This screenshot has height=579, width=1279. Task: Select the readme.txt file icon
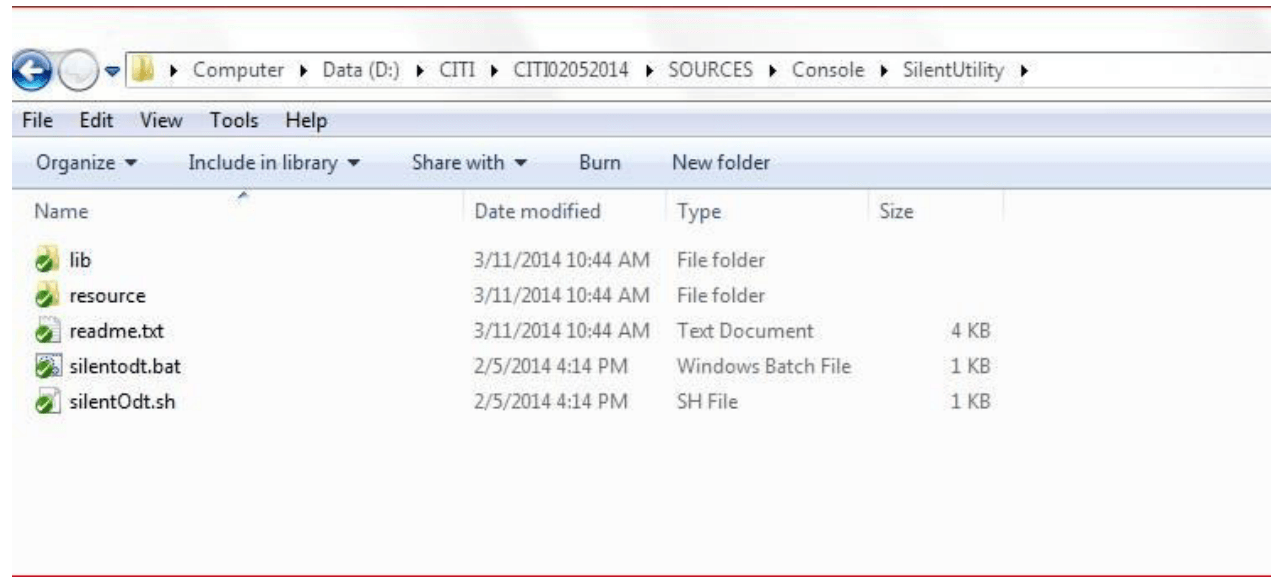click(46, 331)
